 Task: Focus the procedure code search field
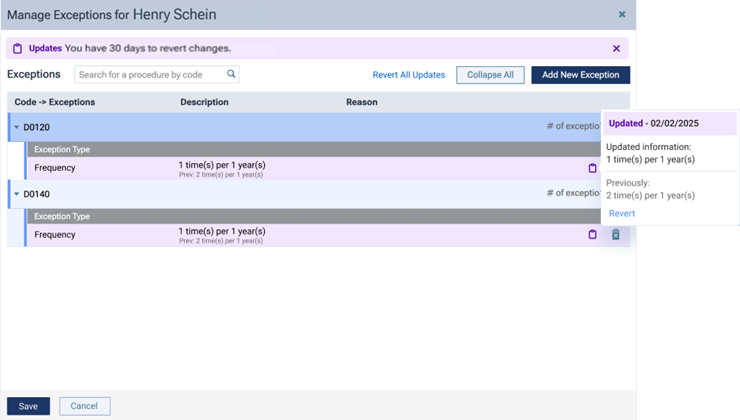[150, 74]
